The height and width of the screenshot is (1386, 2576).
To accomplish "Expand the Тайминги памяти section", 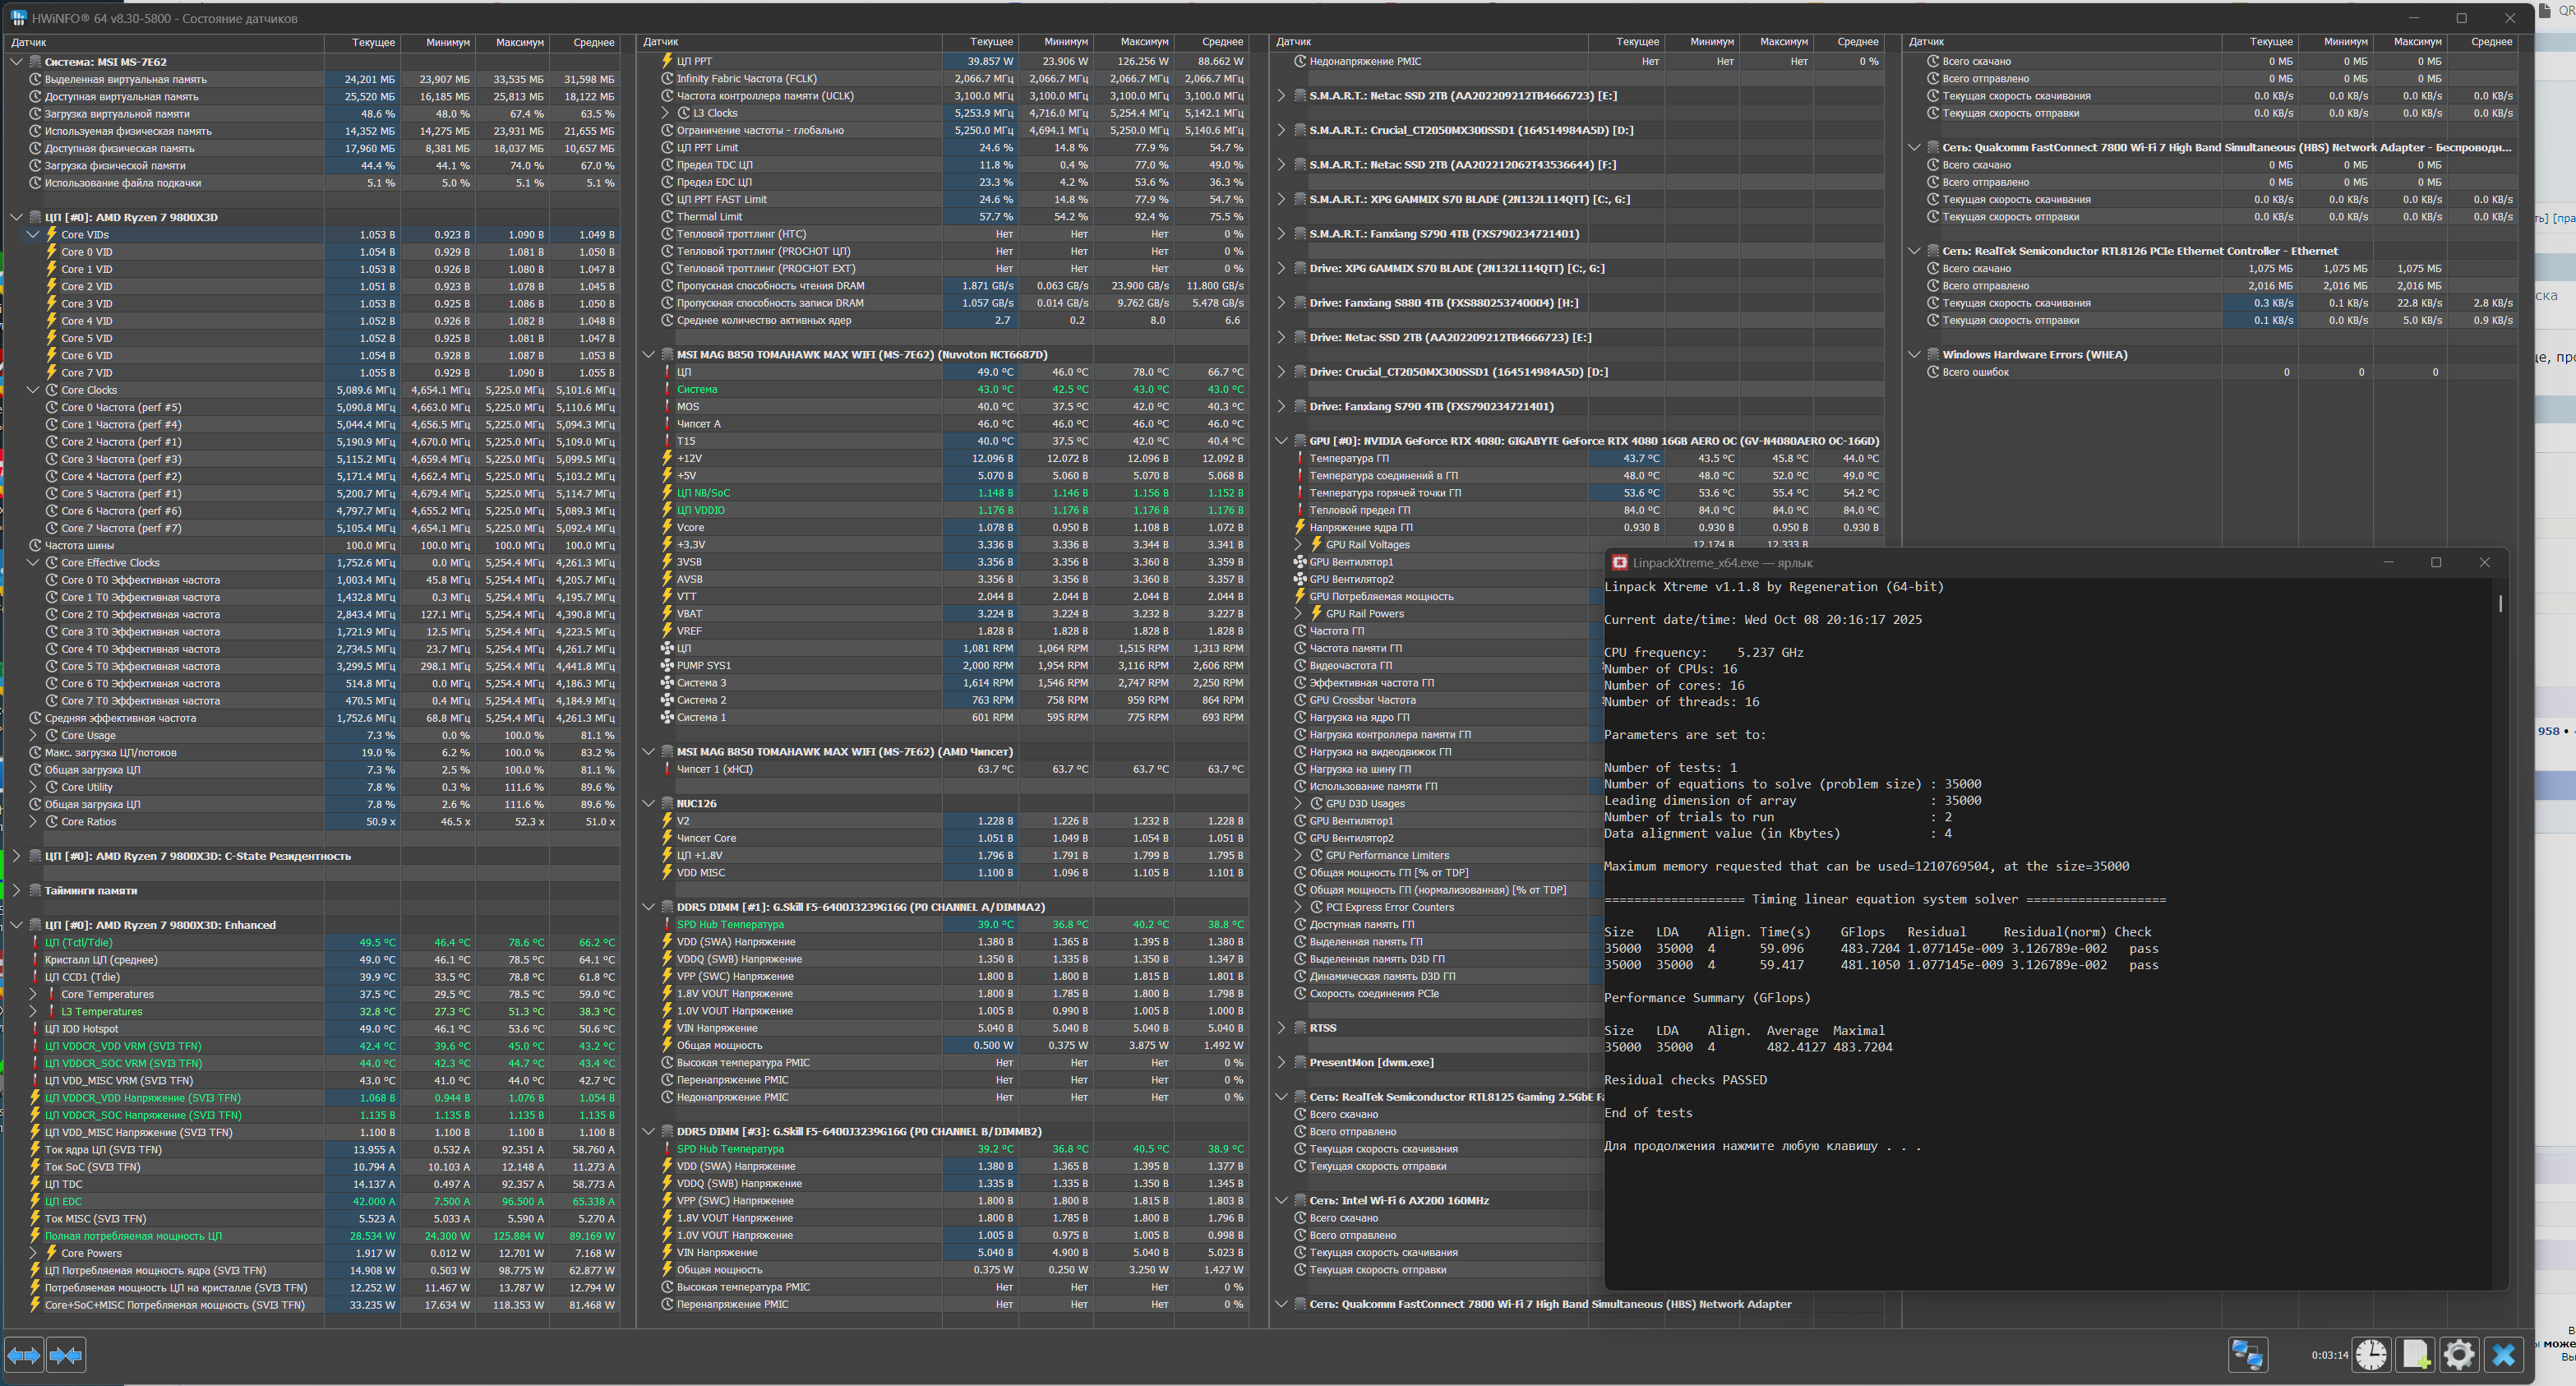I will pos(16,890).
